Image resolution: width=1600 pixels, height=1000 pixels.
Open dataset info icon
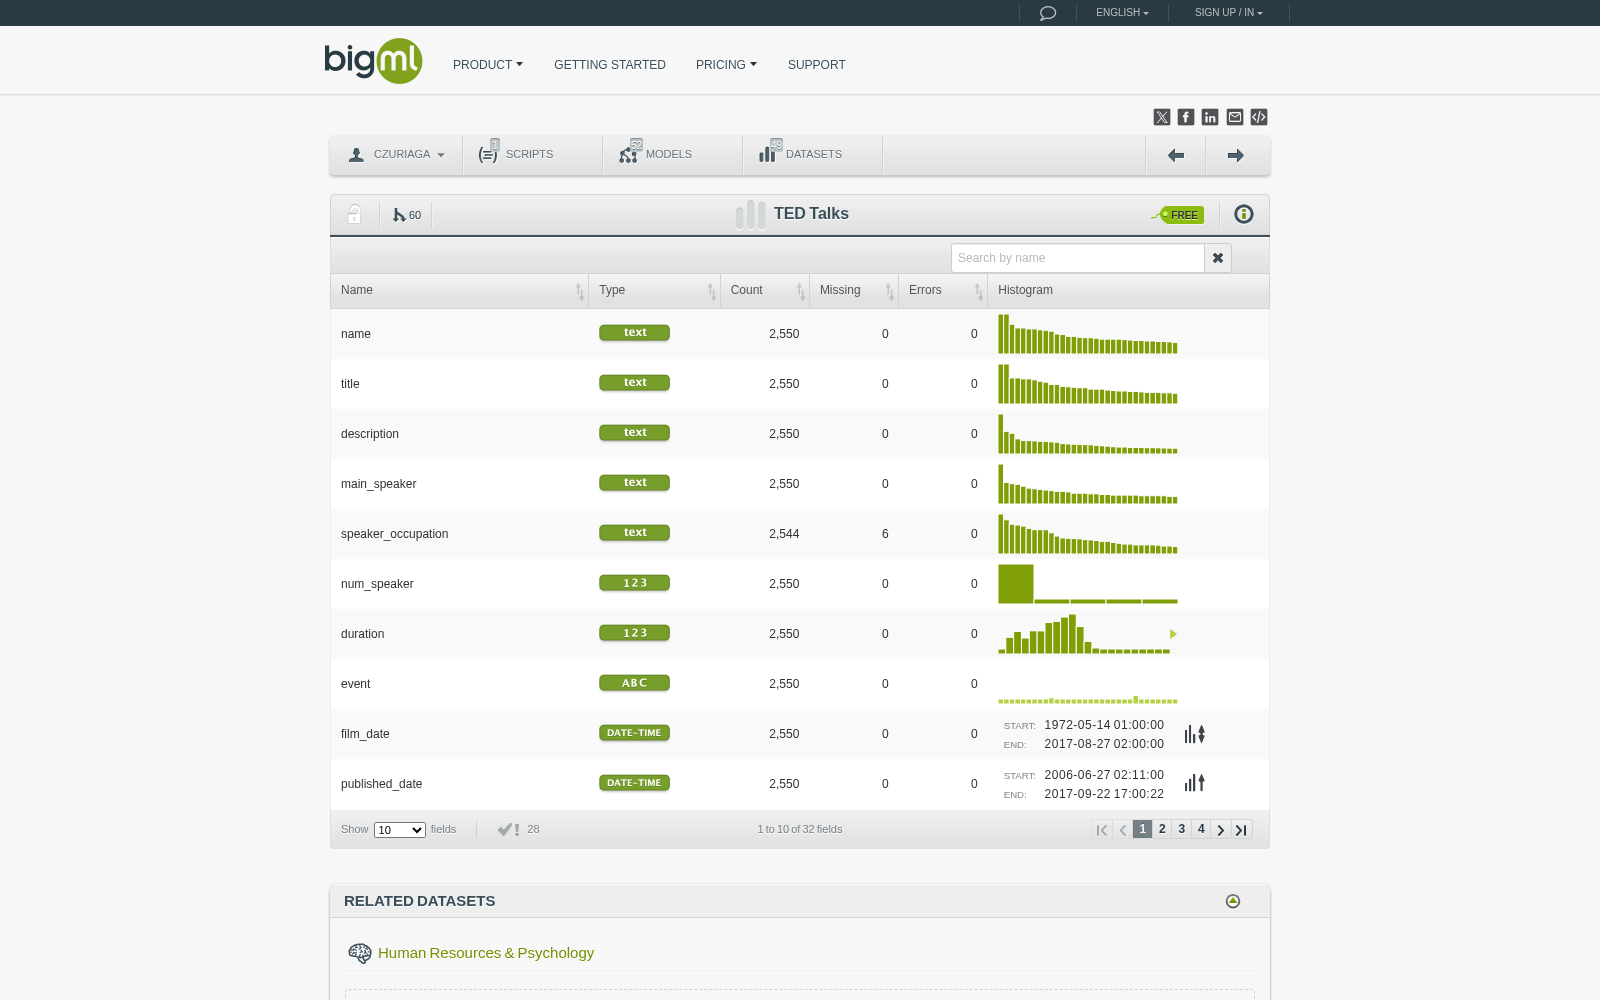[x=1244, y=214]
